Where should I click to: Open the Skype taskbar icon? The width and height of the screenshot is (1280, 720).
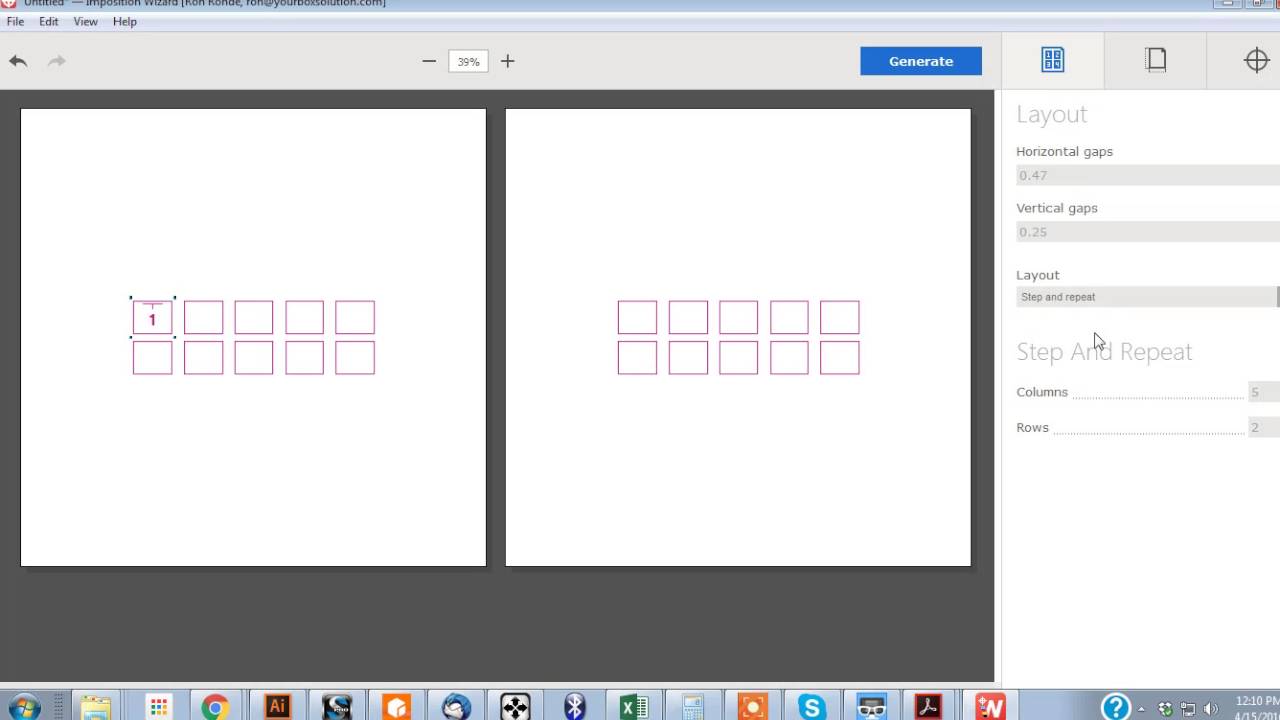811,707
